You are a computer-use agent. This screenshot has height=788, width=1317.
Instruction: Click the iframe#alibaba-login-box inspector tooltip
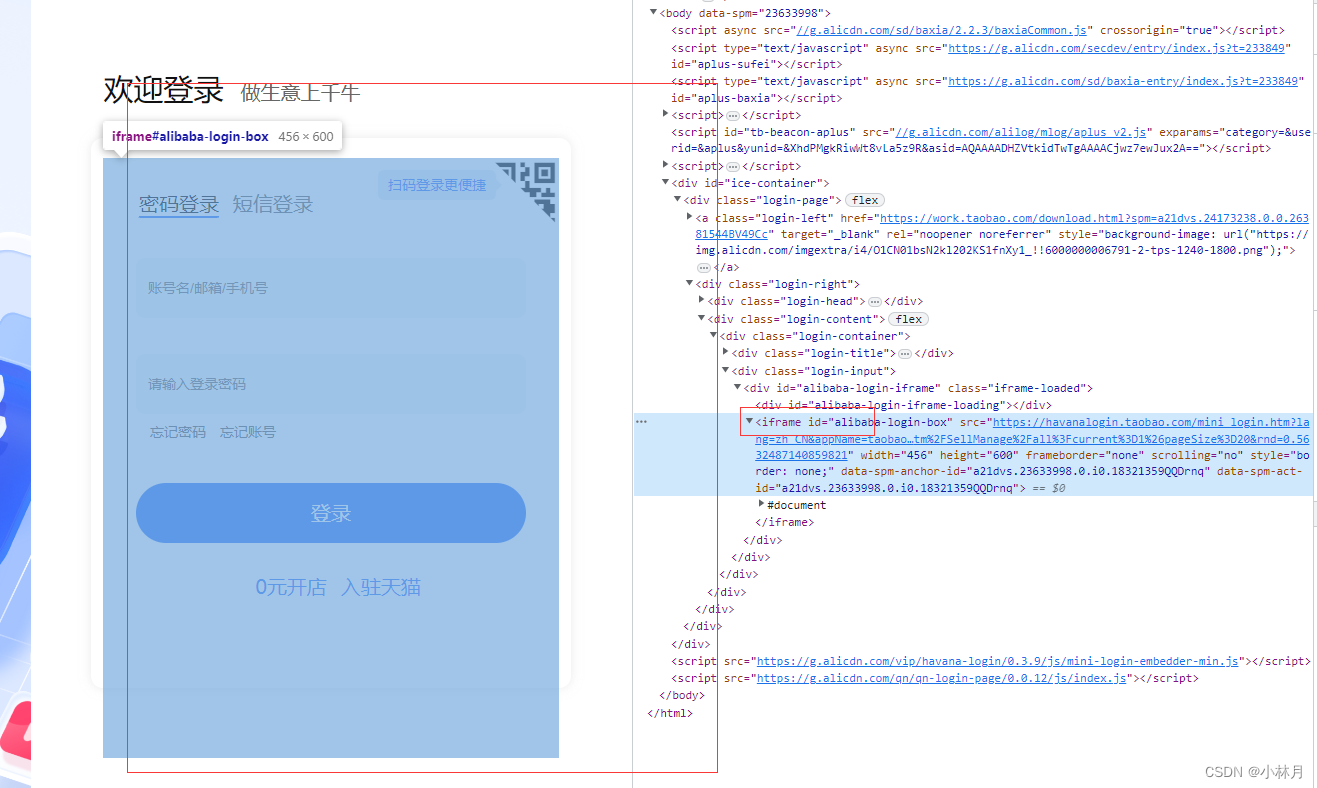(223, 136)
